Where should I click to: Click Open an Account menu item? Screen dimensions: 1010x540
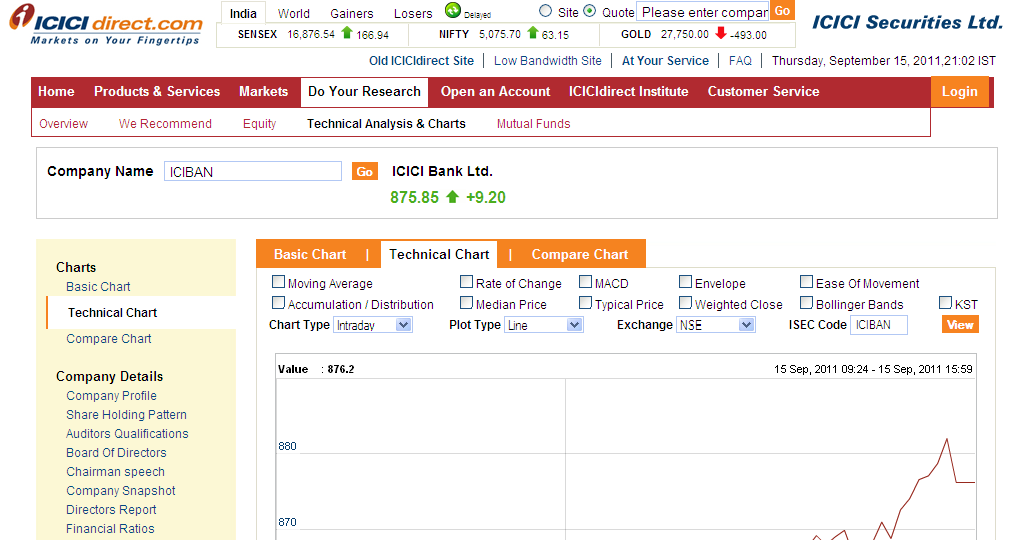[x=495, y=92]
